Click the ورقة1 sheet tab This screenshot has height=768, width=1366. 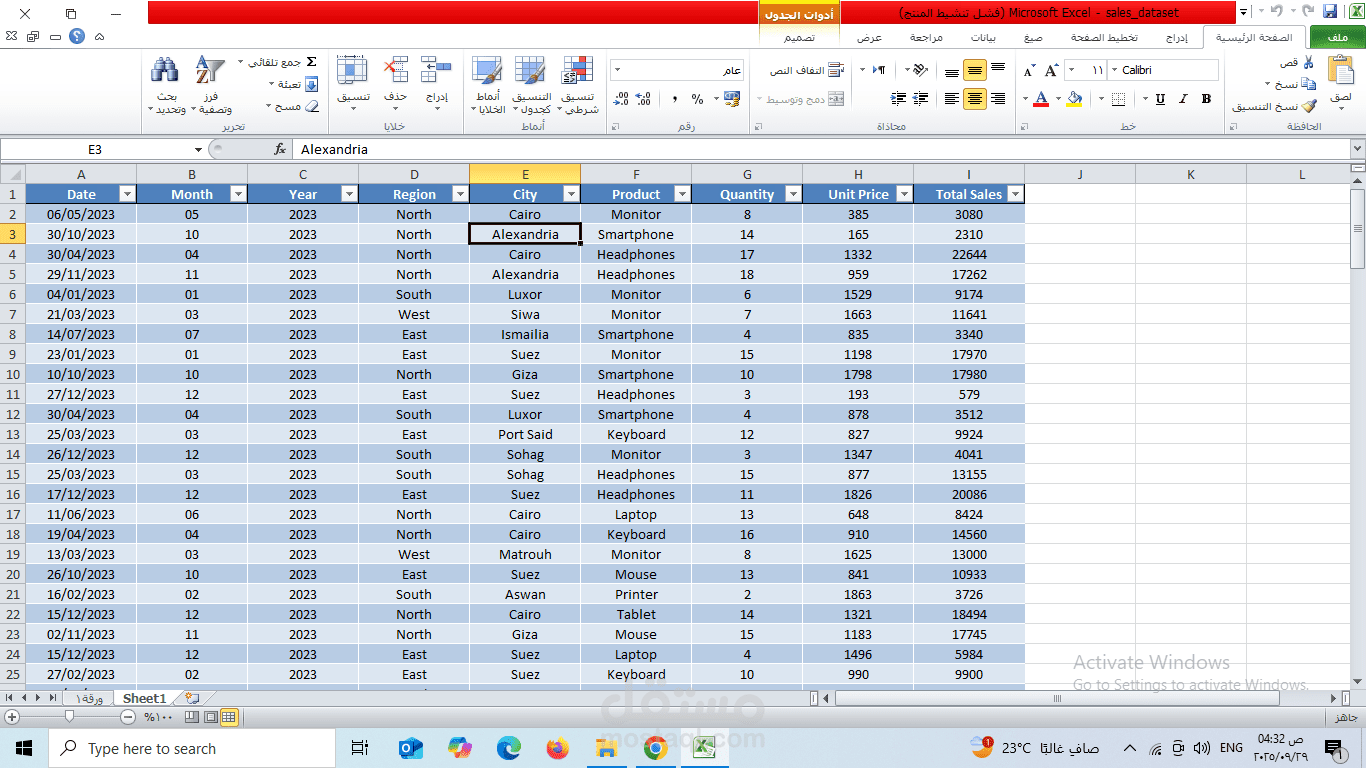89,699
